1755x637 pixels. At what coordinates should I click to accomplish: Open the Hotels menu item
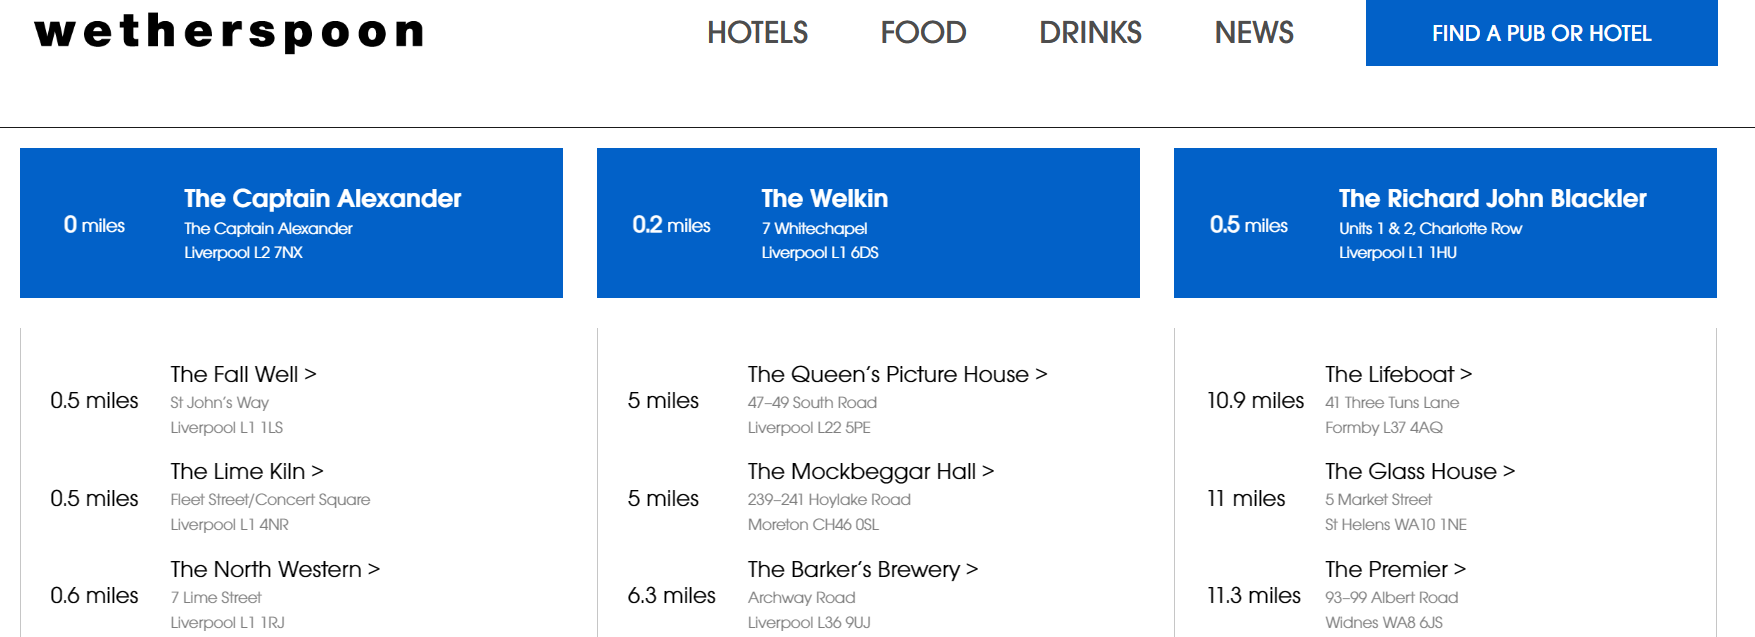757,33
